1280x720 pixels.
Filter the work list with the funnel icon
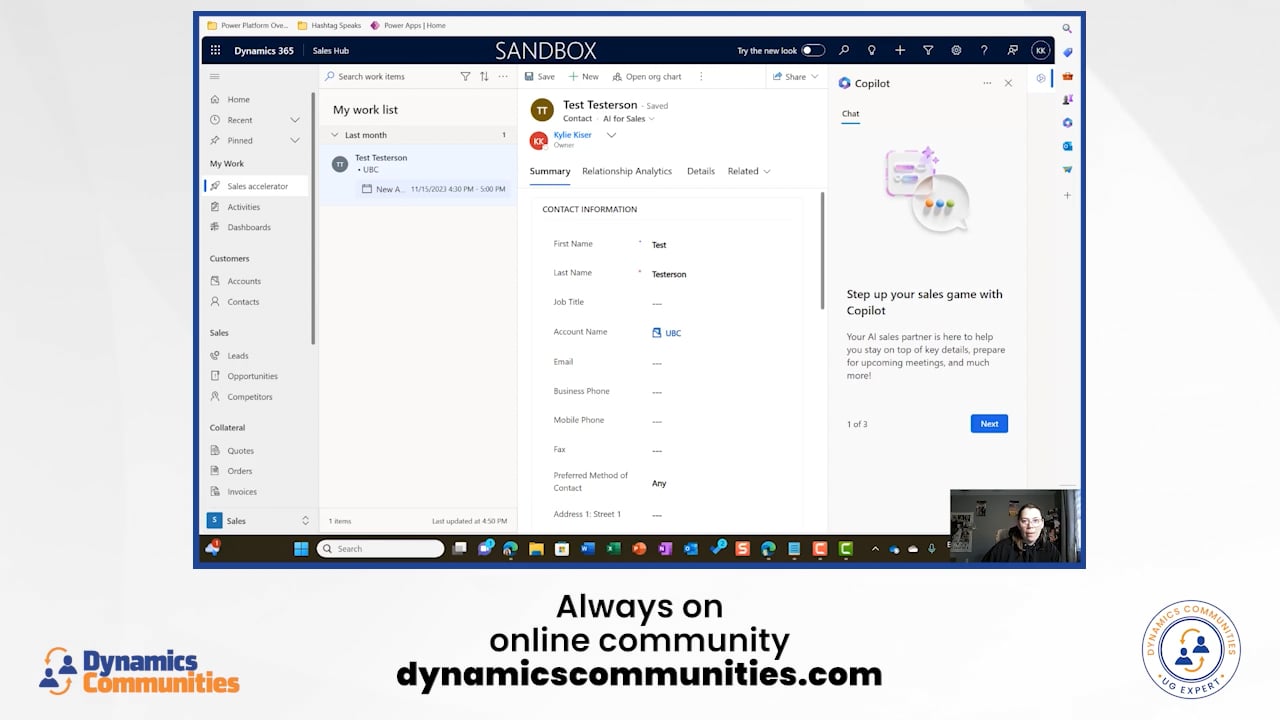[465, 76]
